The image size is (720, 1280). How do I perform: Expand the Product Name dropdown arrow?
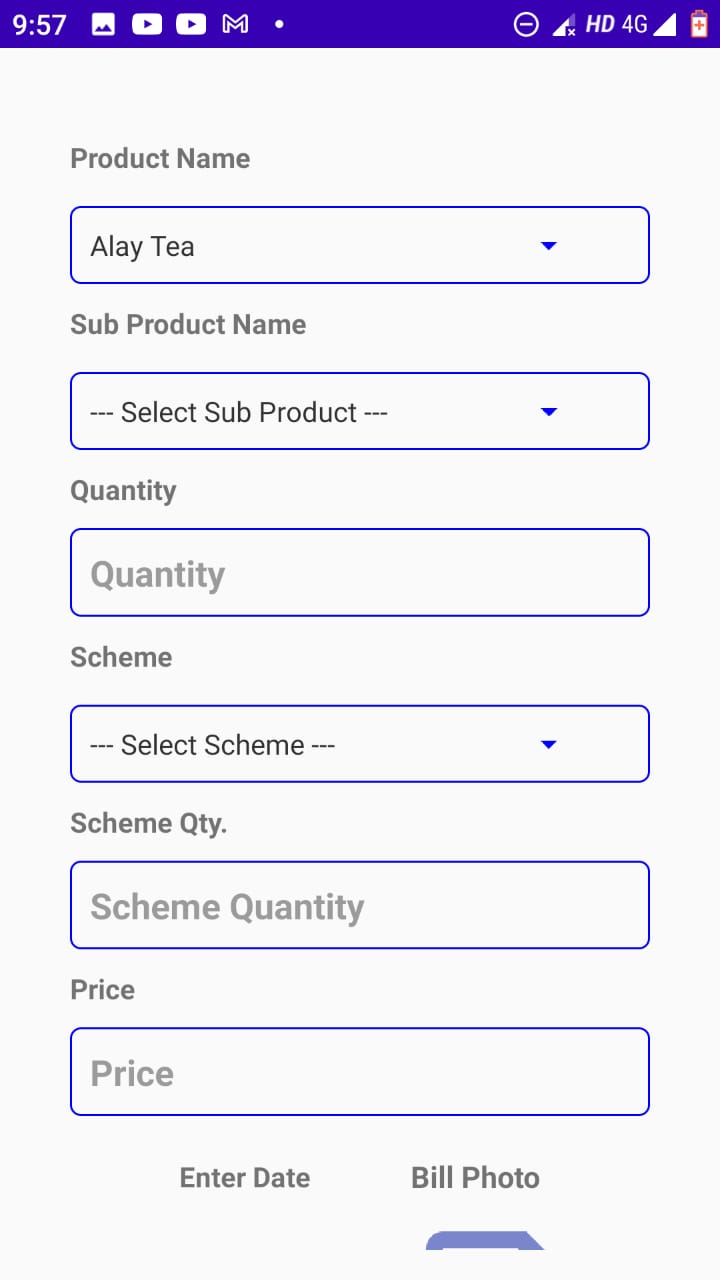(x=548, y=246)
